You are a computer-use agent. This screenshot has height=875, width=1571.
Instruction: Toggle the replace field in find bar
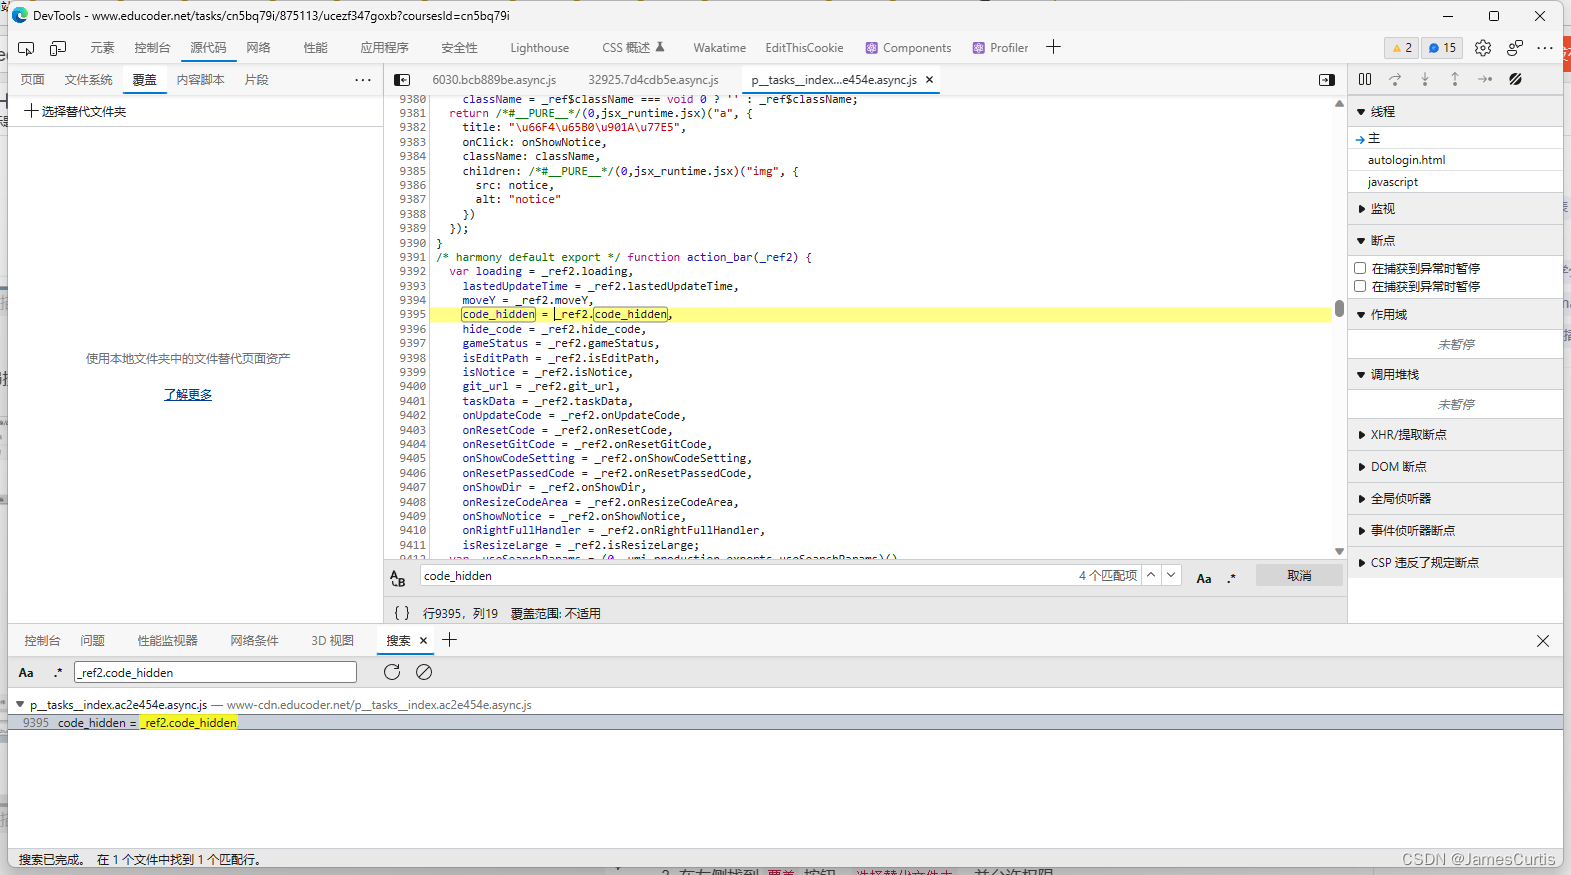pos(397,577)
